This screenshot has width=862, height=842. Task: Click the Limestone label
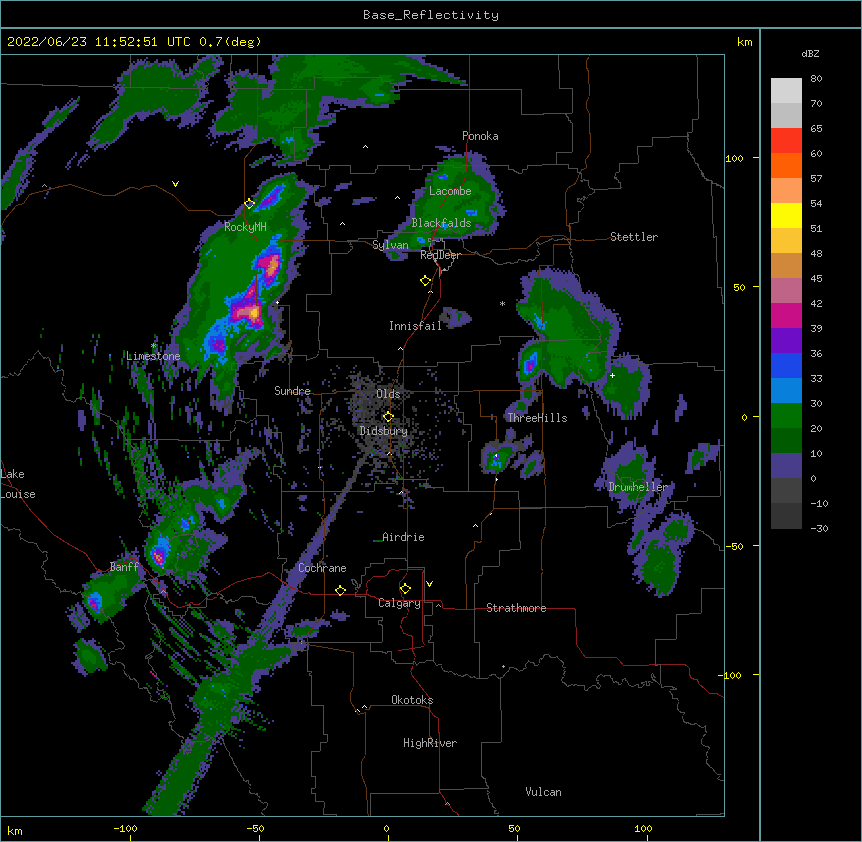coord(153,356)
